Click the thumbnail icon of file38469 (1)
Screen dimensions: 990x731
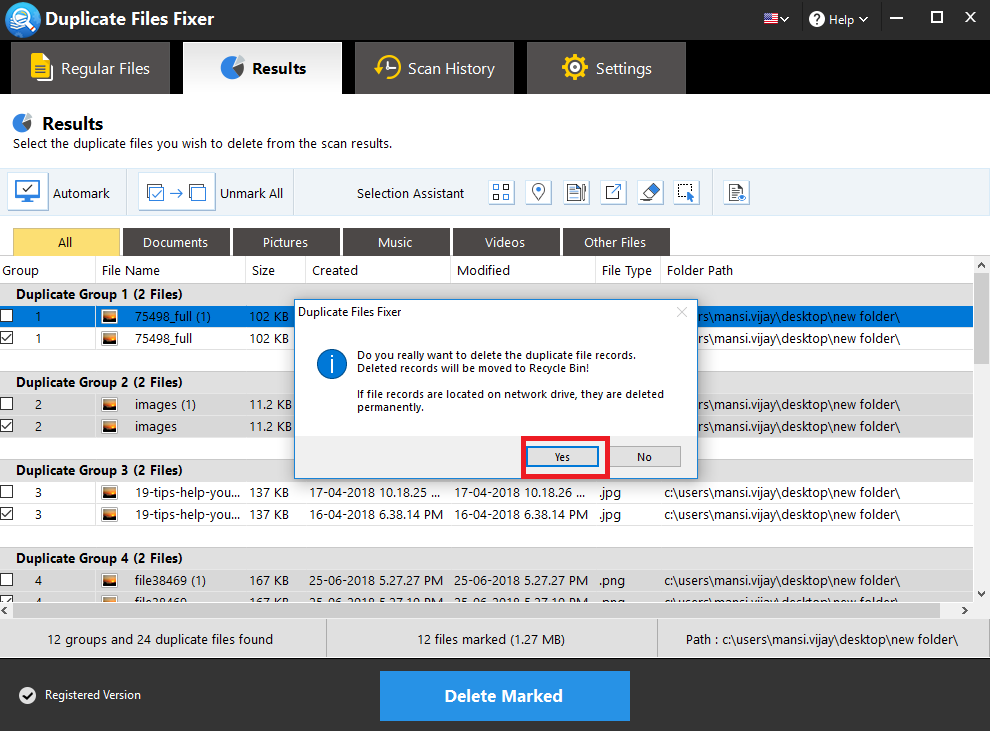(x=110, y=580)
